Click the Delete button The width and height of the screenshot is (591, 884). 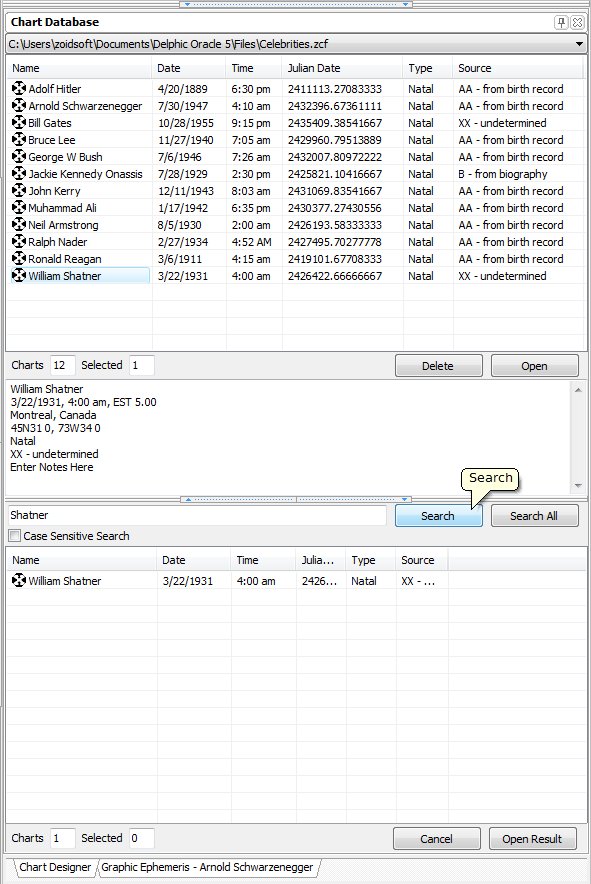pyautogui.click(x=438, y=366)
